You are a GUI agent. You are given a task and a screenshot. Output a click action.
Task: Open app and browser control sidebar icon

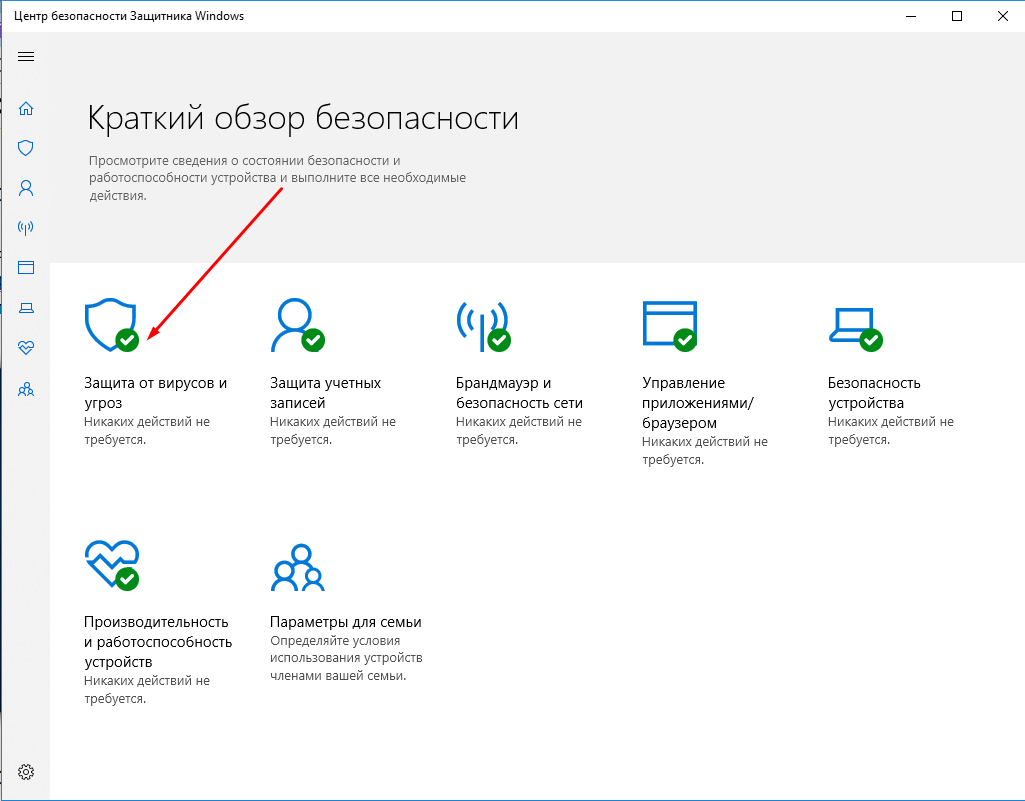(x=25, y=267)
